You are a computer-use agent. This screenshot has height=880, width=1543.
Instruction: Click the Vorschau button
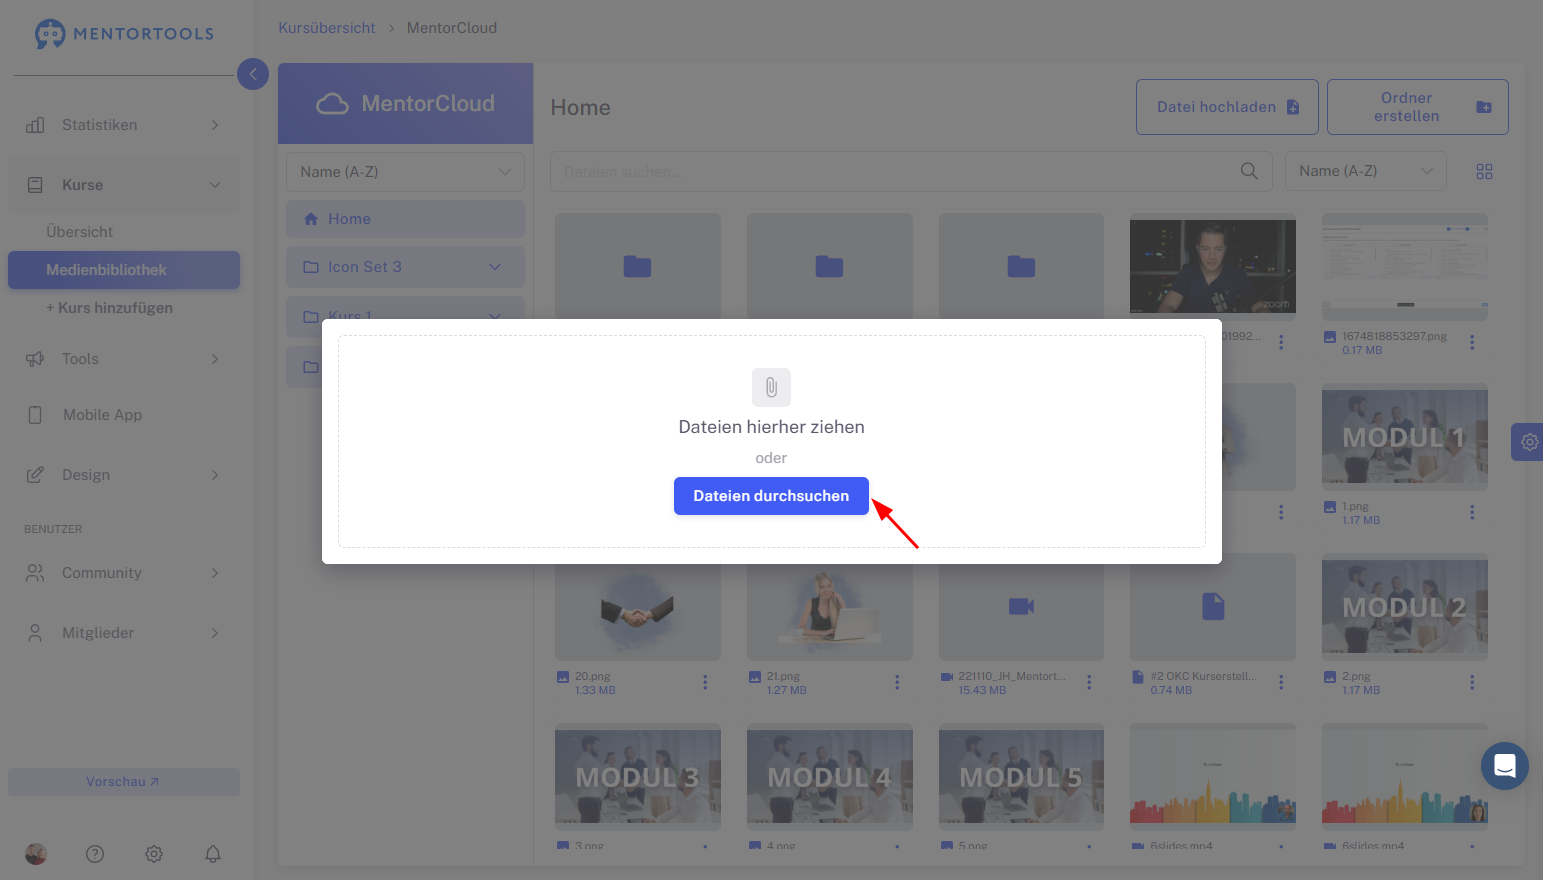pos(124,782)
